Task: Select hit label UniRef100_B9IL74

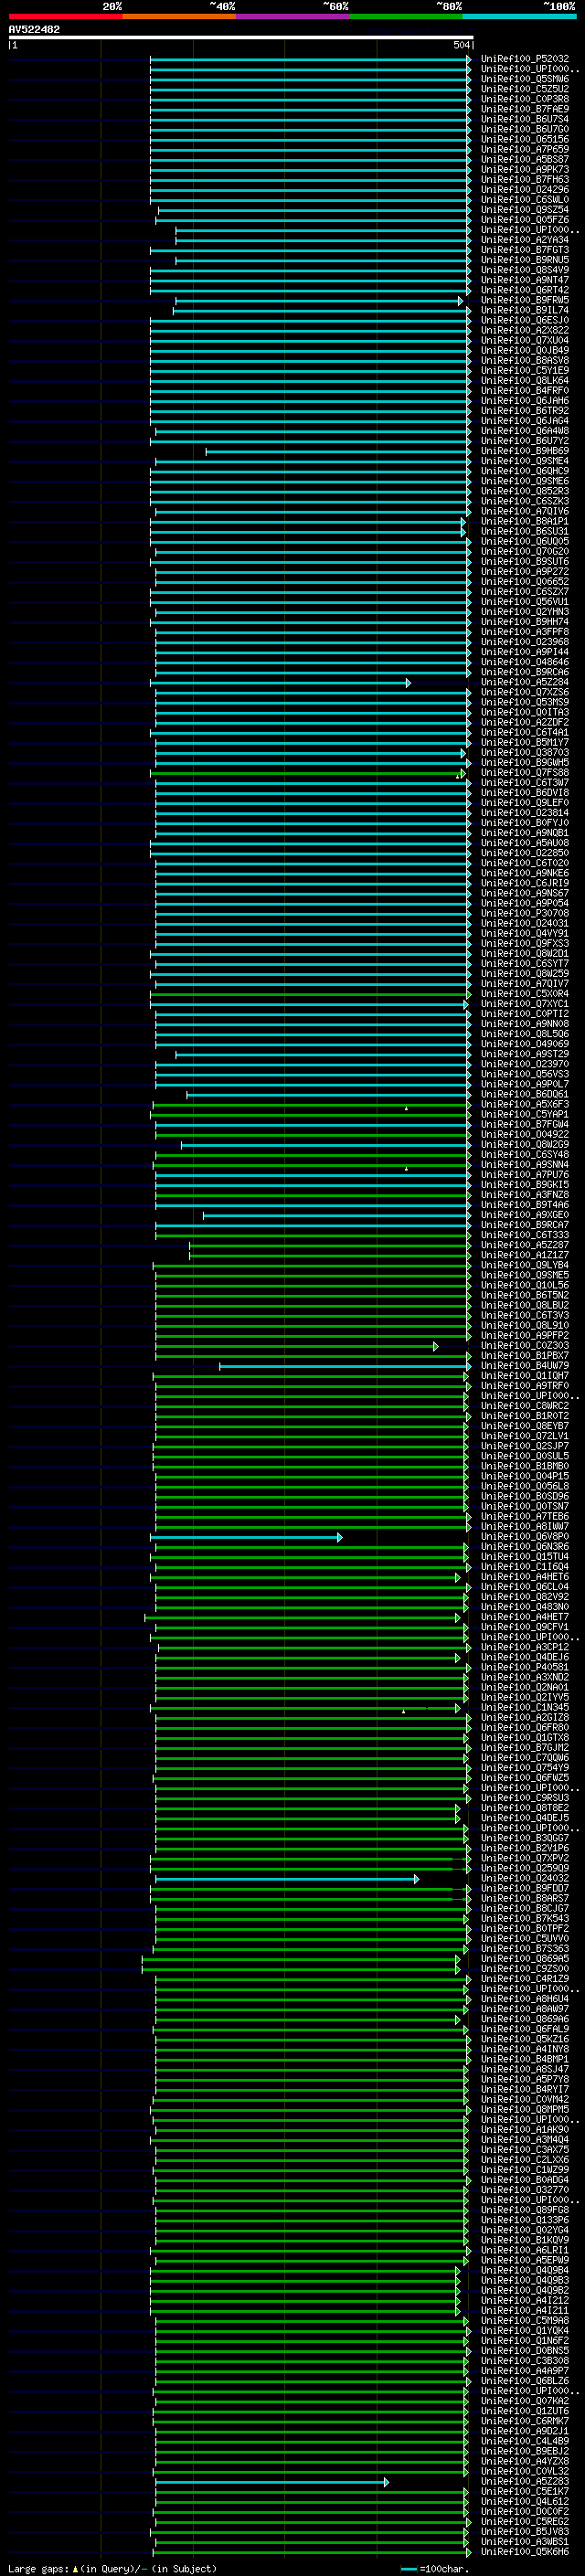Action: [x=525, y=310]
